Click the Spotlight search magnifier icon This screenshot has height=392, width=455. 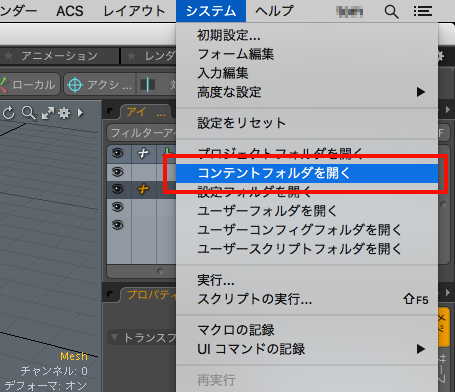pos(391,11)
